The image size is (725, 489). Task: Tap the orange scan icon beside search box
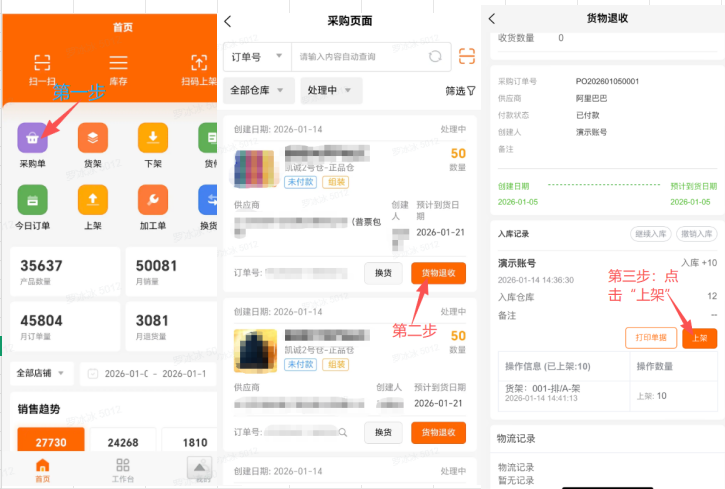tap(466, 56)
